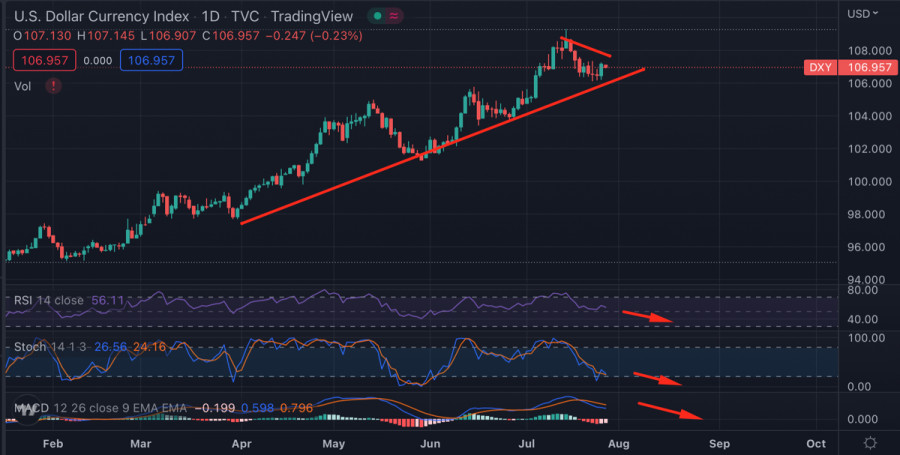Click the DXY symbol tag on price axis
This screenshot has width=900, height=455.
[820, 67]
